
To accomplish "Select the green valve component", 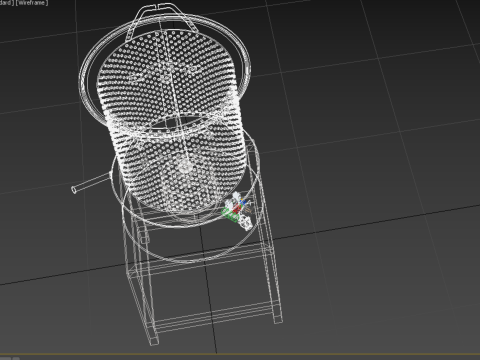I will click(x=229, y=214).
